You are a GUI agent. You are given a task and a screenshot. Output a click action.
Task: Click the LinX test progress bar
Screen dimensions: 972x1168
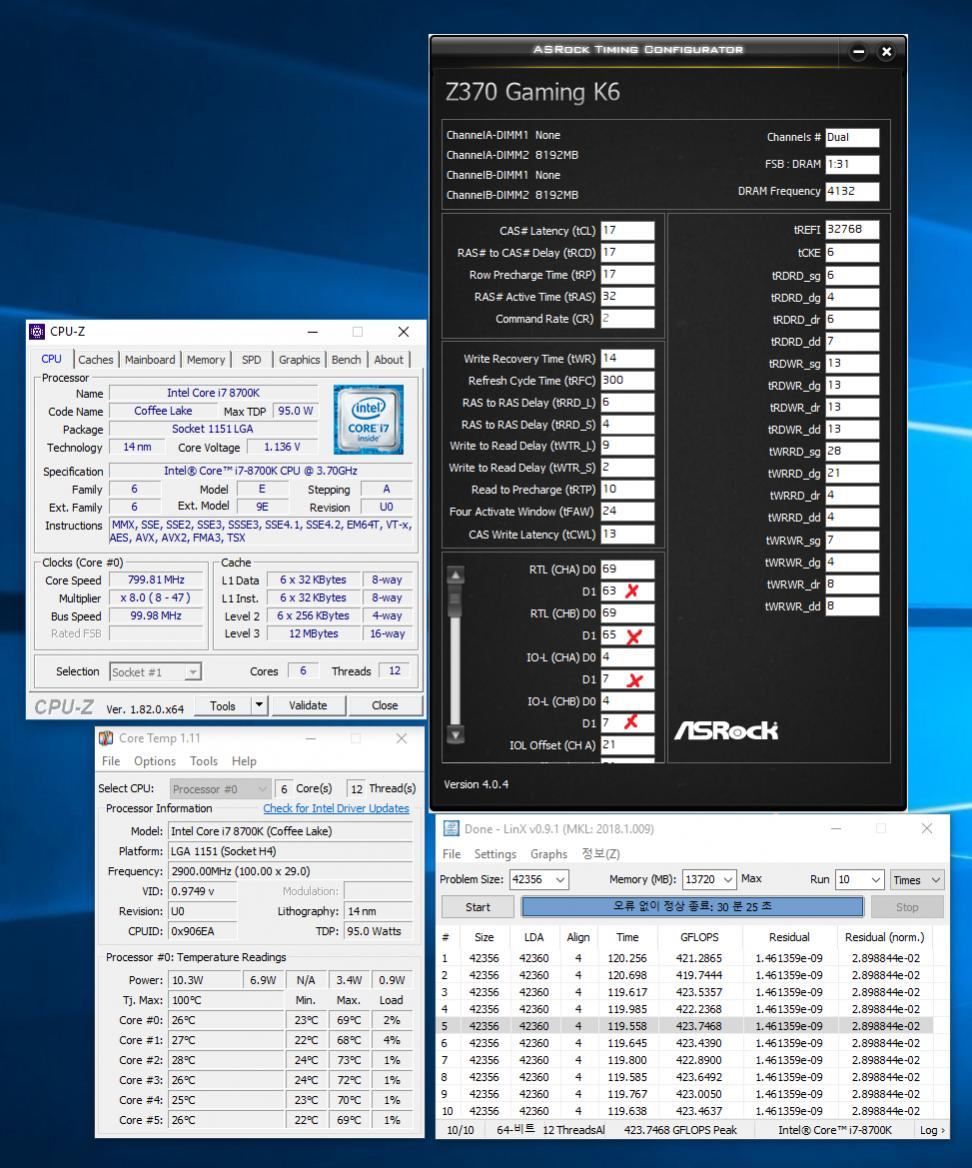[692, 907]
